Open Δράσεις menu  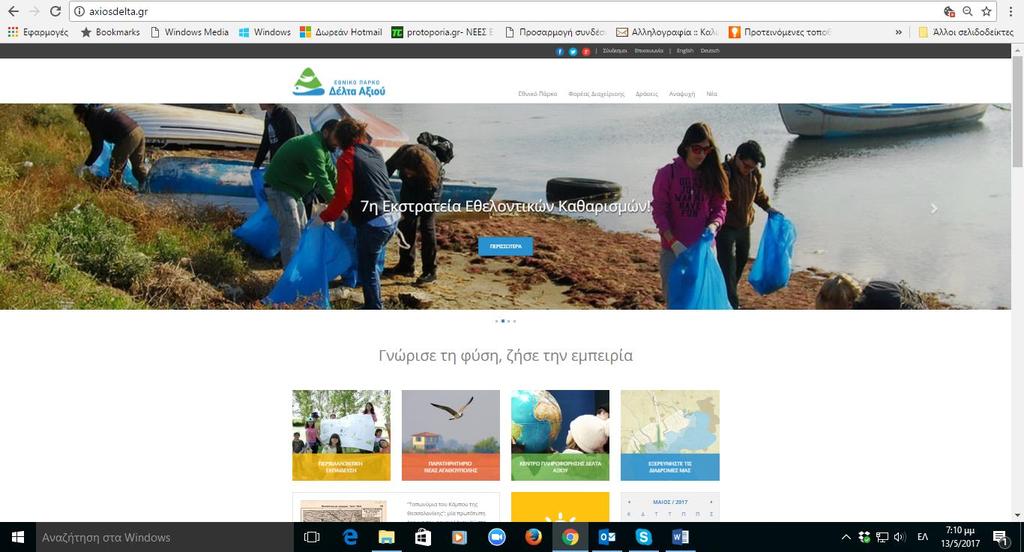click(647, 94)
